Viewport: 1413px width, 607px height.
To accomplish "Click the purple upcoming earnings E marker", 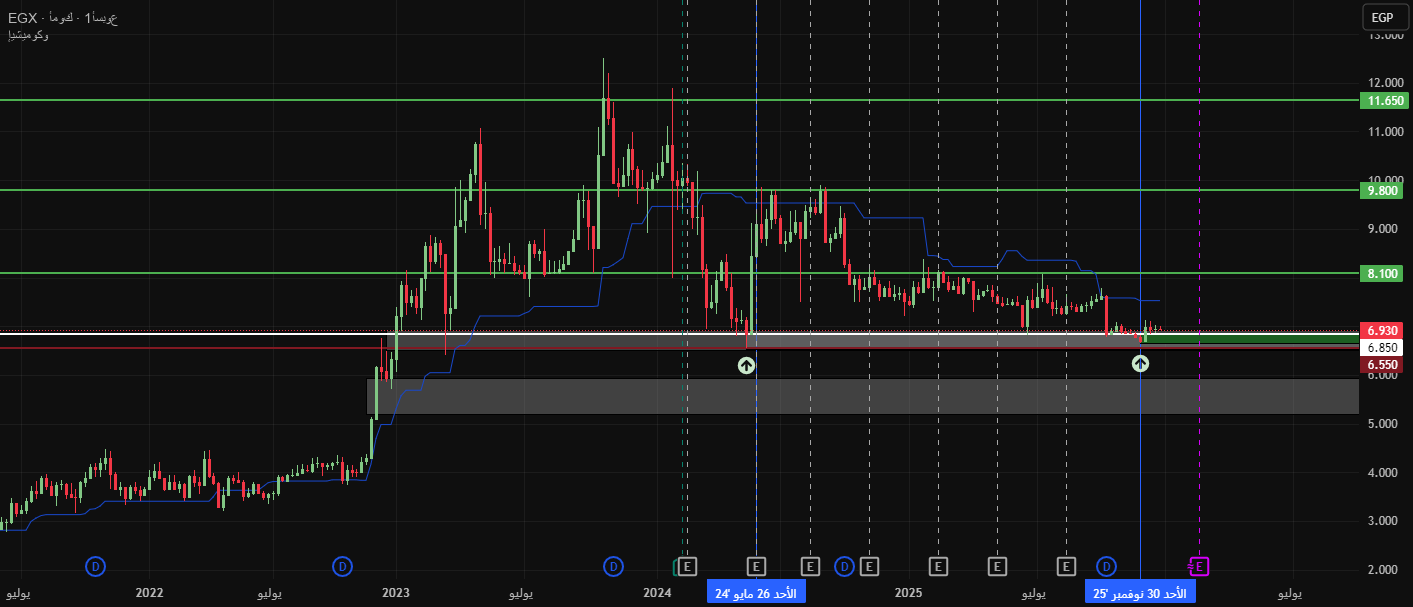I will coord(1198,567).
